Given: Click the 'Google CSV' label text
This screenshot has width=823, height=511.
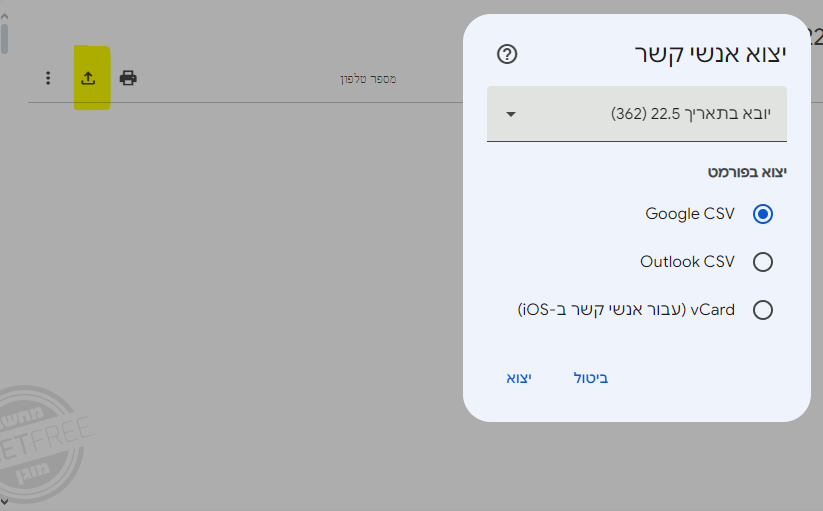Looking at the screenshot, I should tap(690, 214).
